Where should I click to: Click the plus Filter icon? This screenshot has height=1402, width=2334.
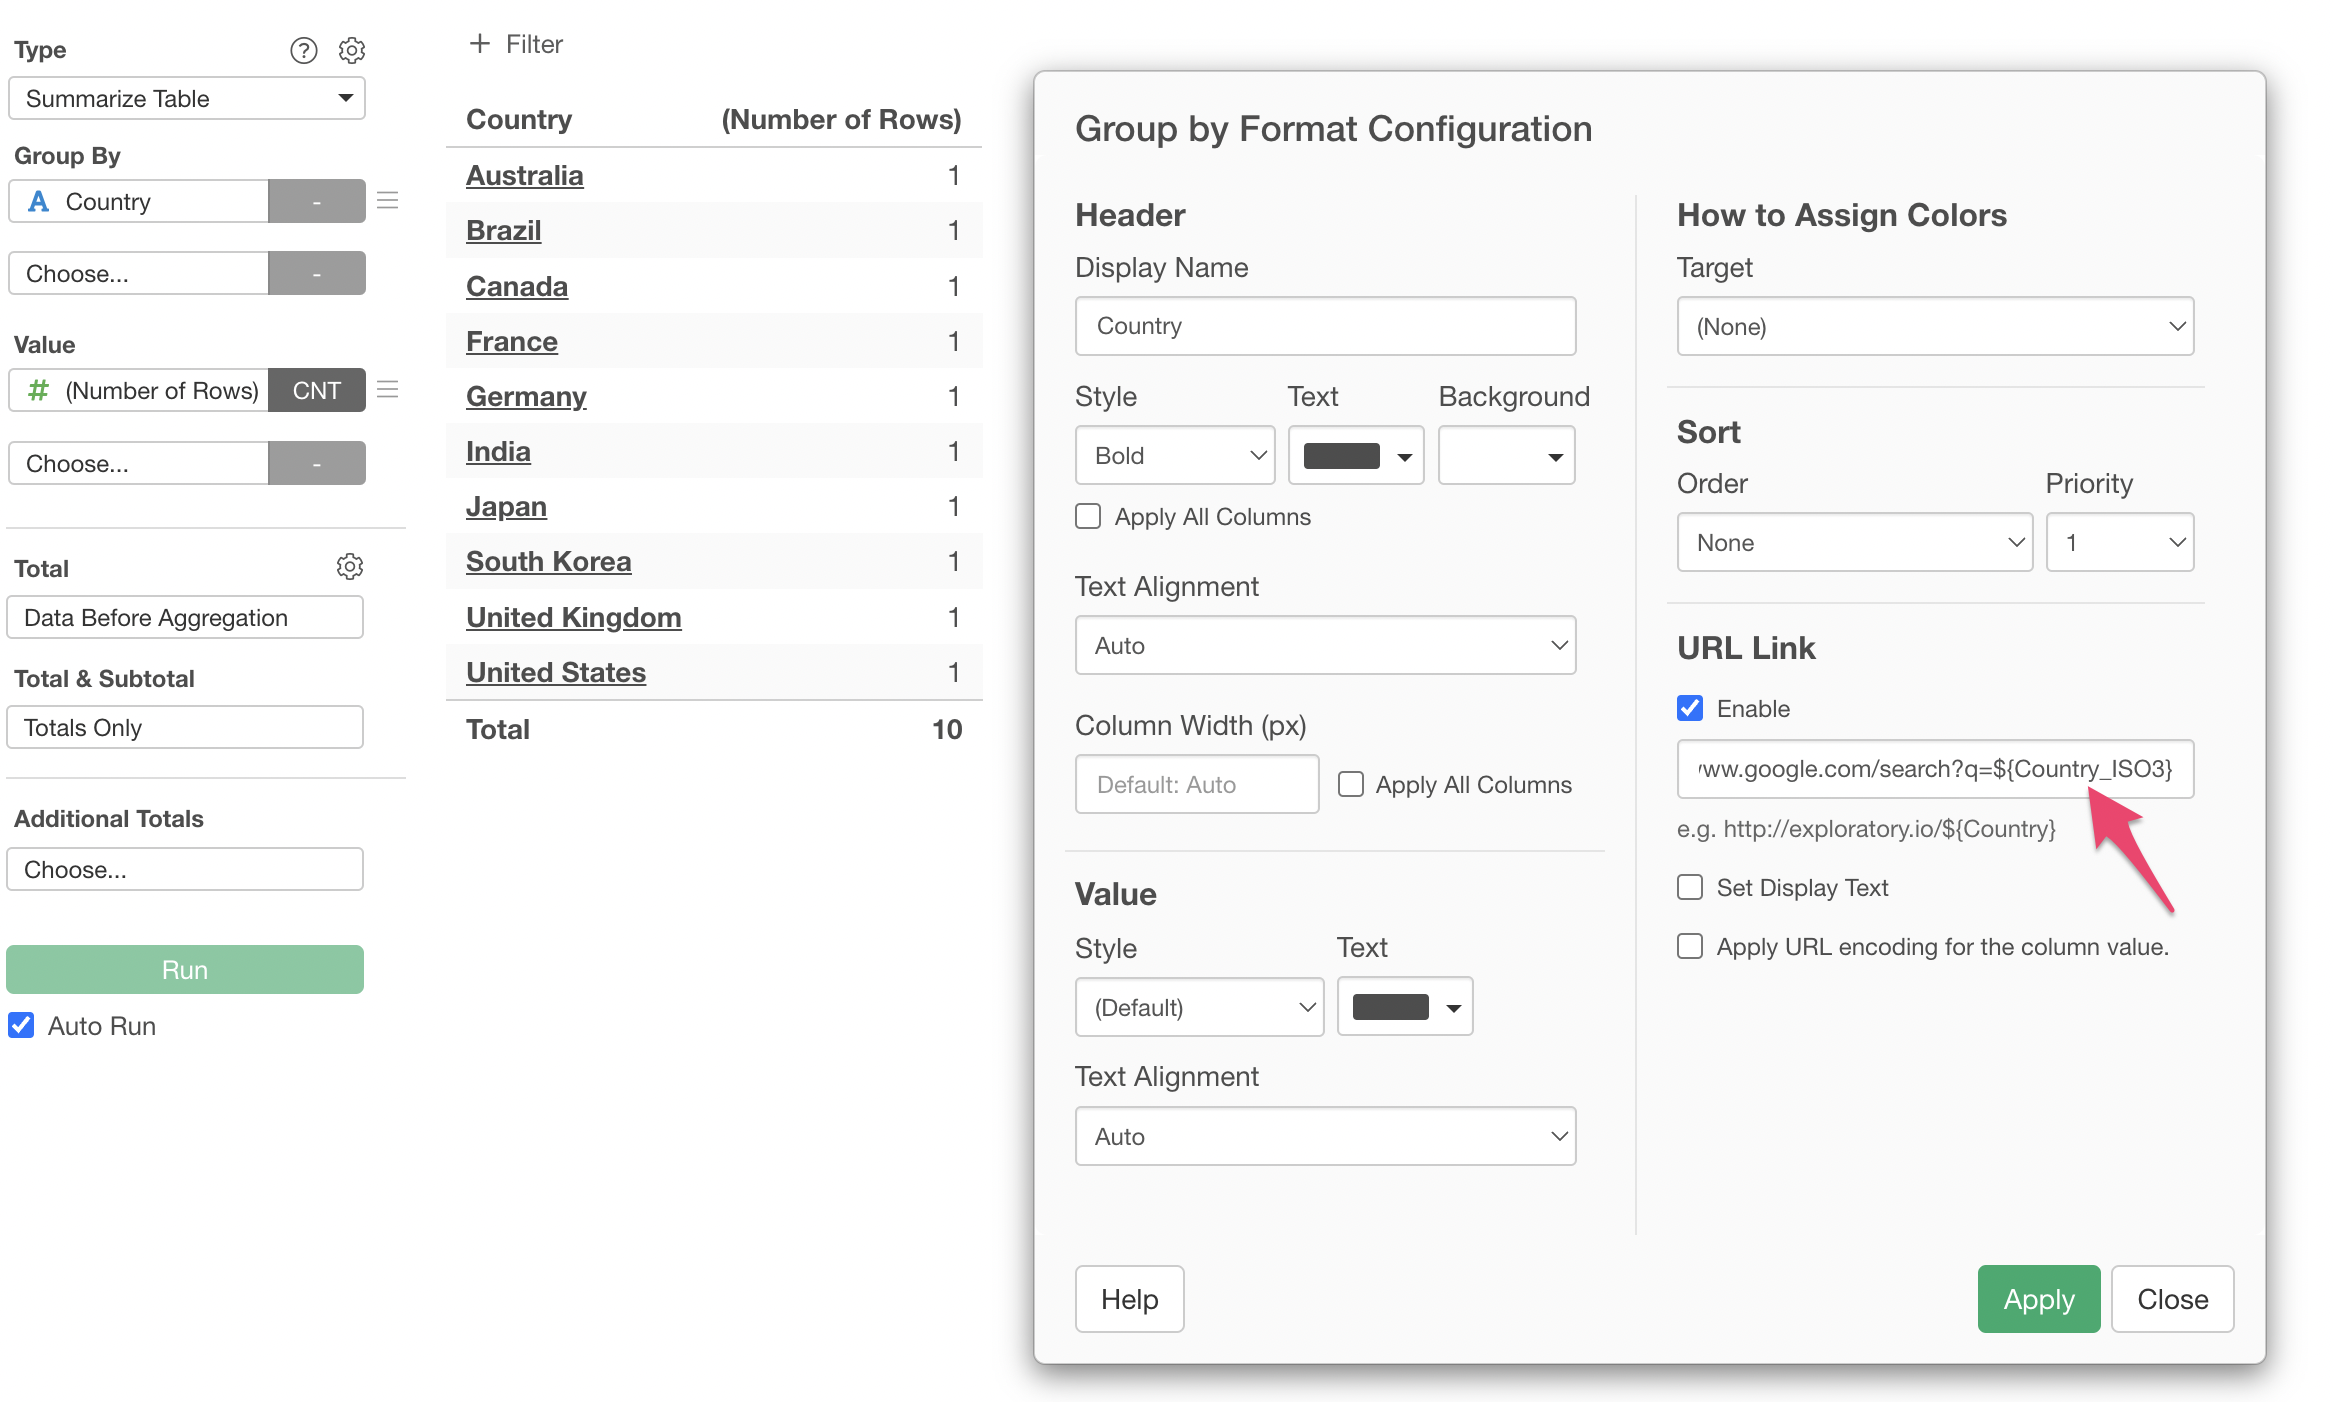[x=480, y=44]
